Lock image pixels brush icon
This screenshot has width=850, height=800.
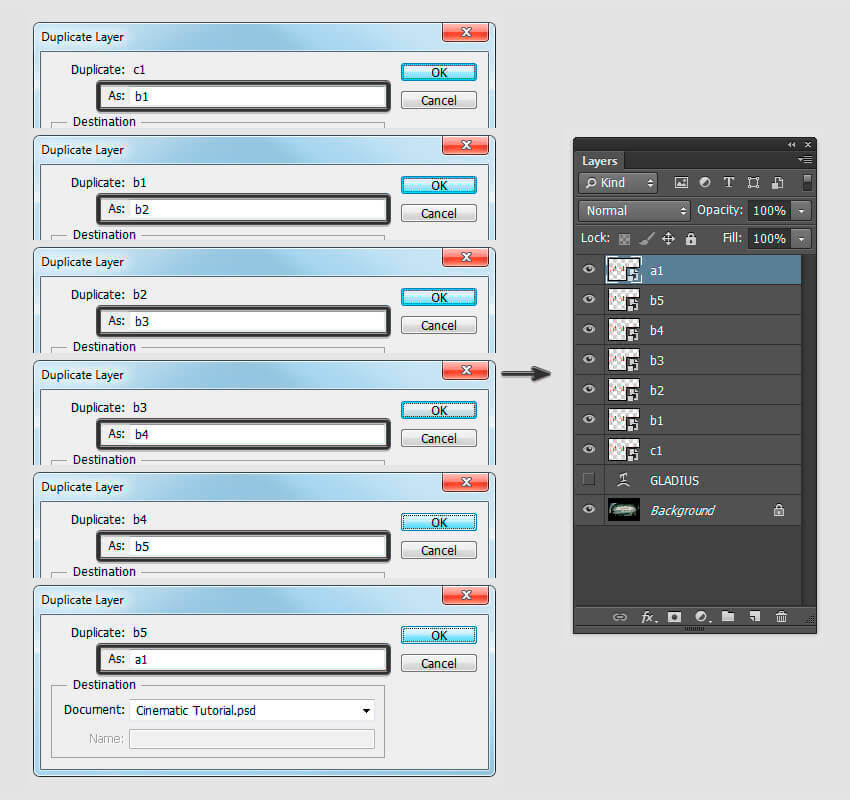click(x=646, y=238)
